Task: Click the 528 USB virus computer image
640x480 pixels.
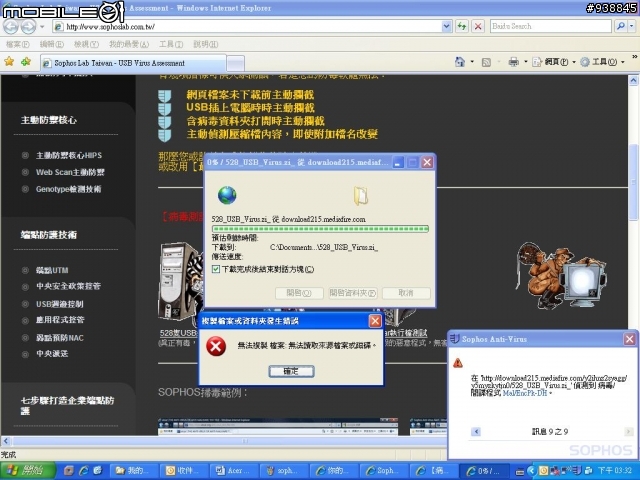Action: click(180, 282)
